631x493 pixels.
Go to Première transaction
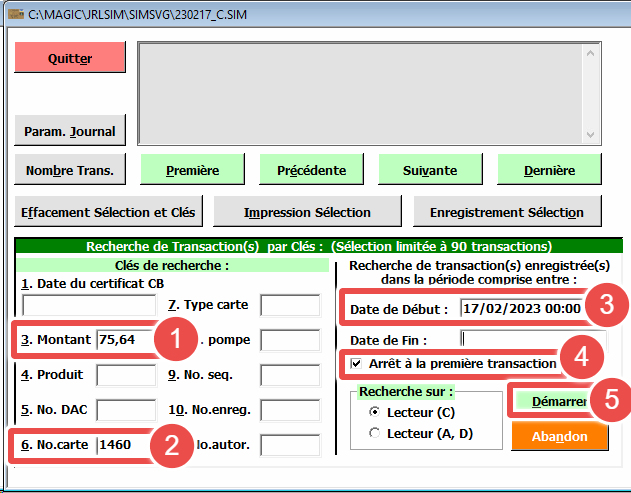pos(192,170)
